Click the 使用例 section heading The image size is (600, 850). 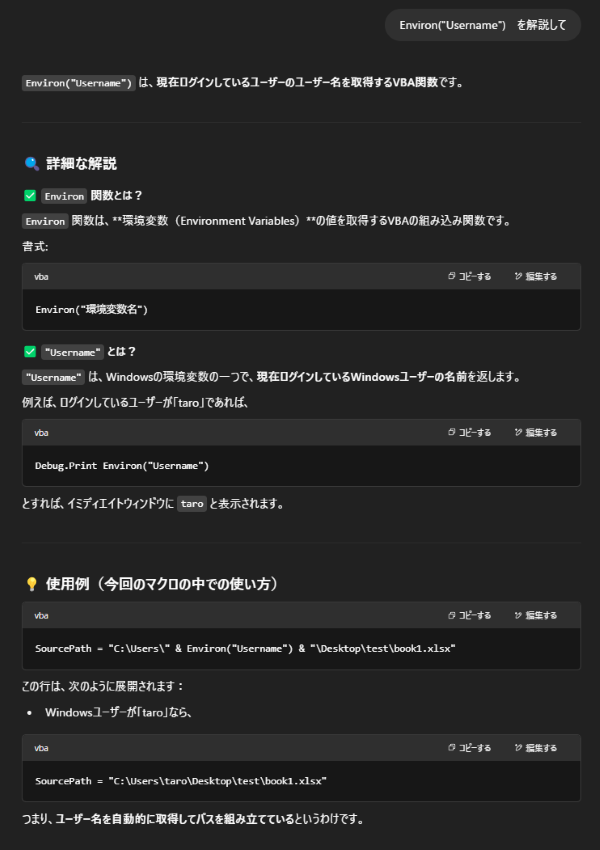[x=162, y=584]
